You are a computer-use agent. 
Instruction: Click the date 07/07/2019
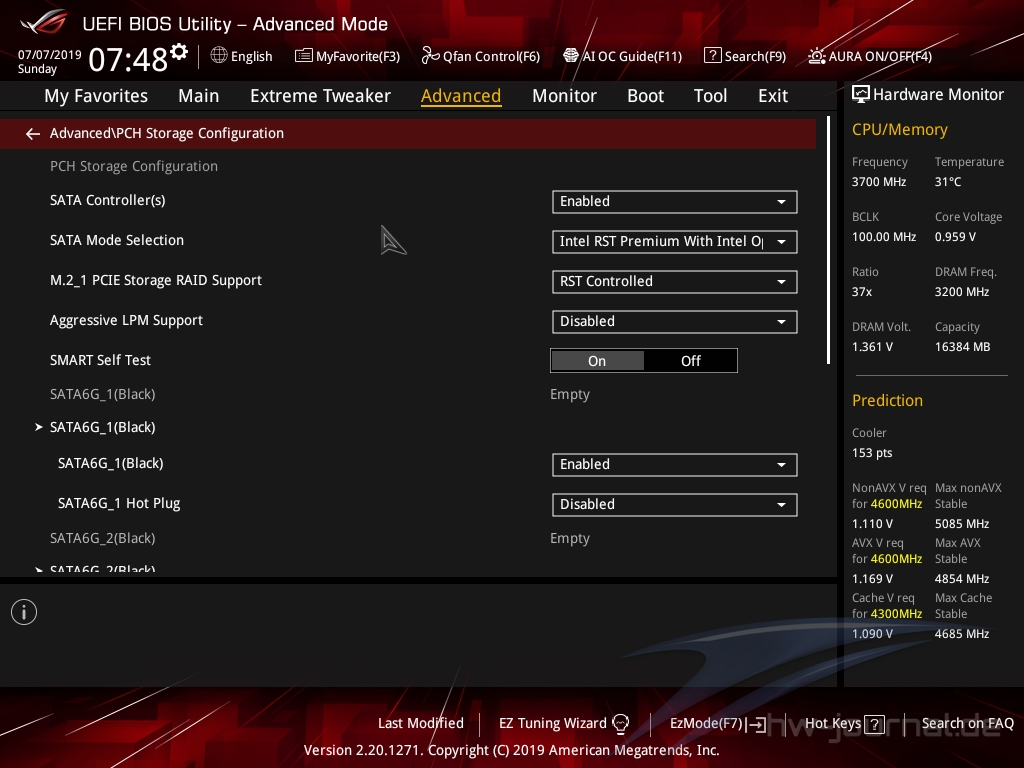click(x=49, y=55)
